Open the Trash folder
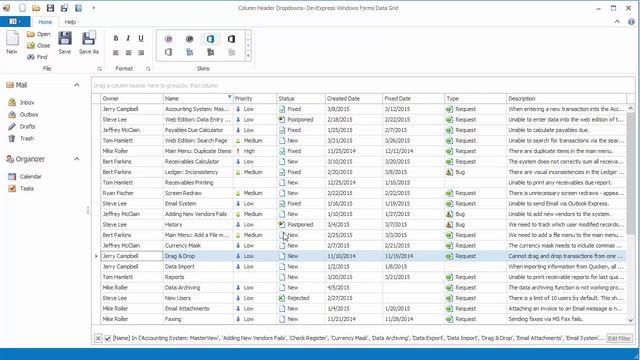 (21, 139)
